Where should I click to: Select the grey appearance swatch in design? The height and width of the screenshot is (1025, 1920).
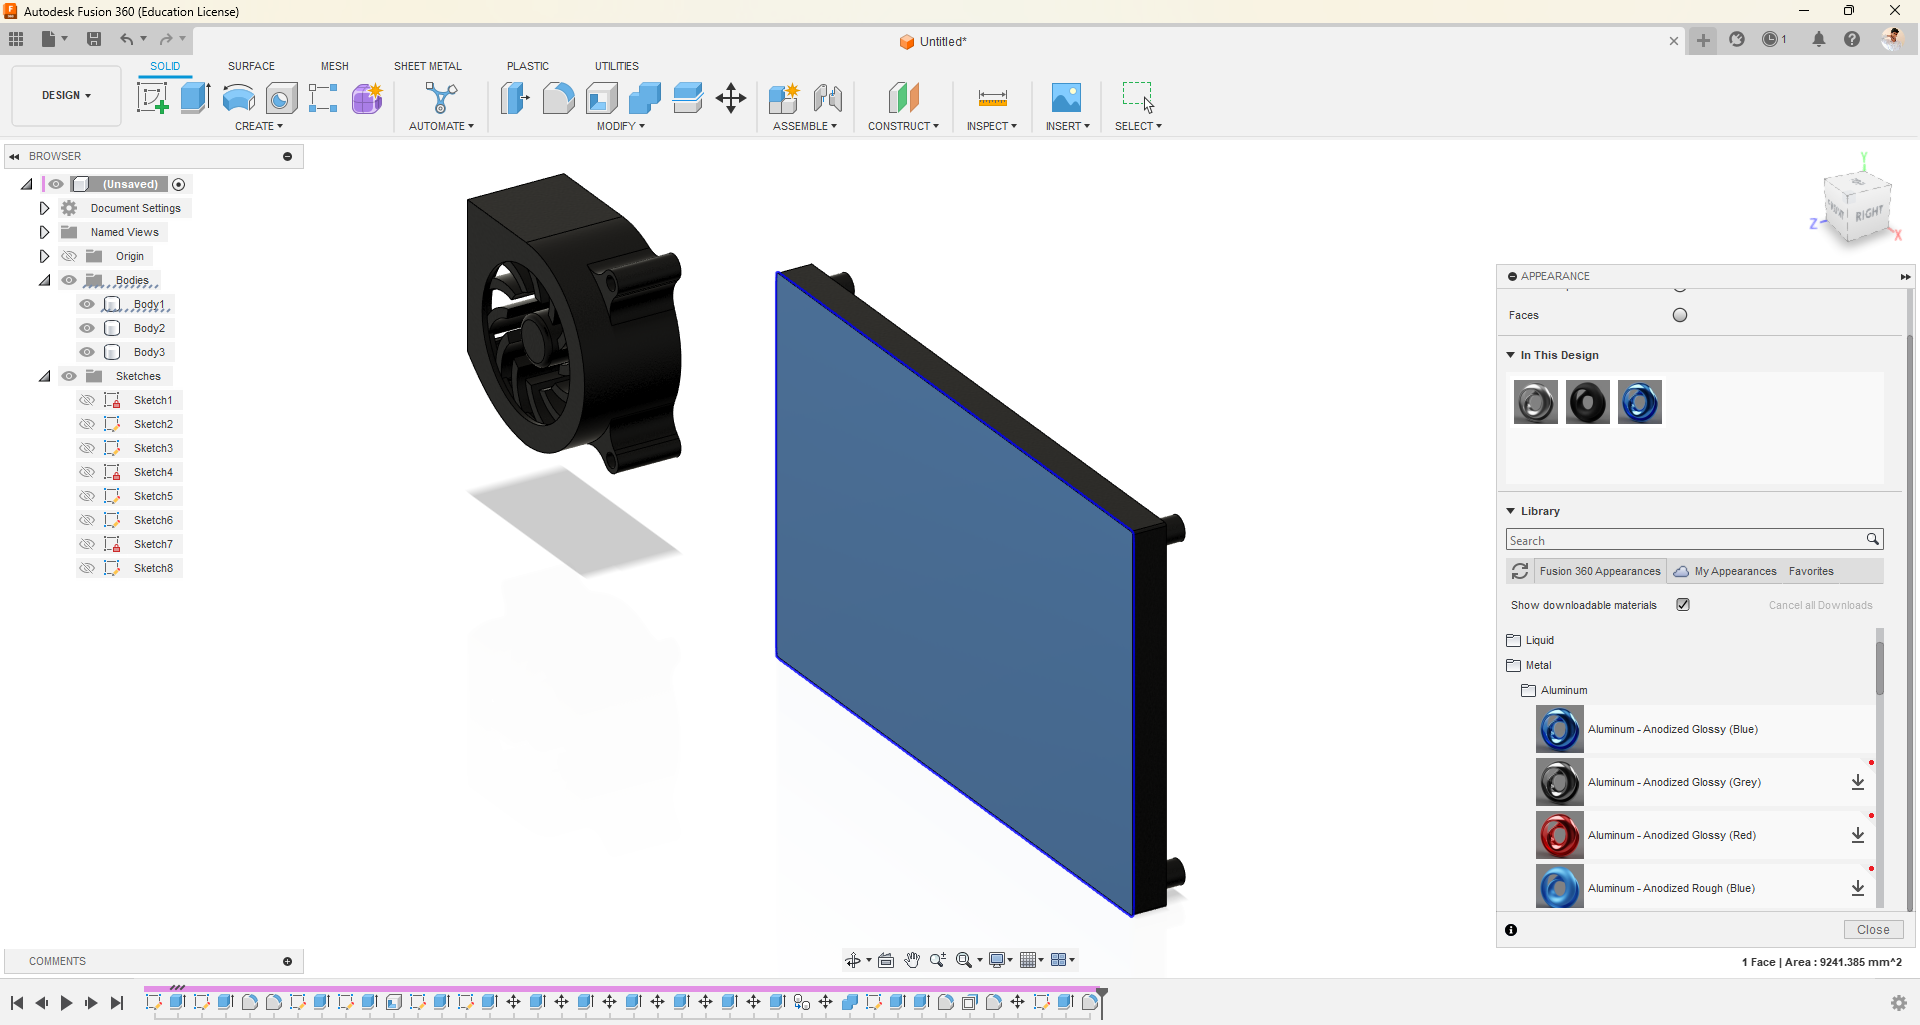[1536, 402]
